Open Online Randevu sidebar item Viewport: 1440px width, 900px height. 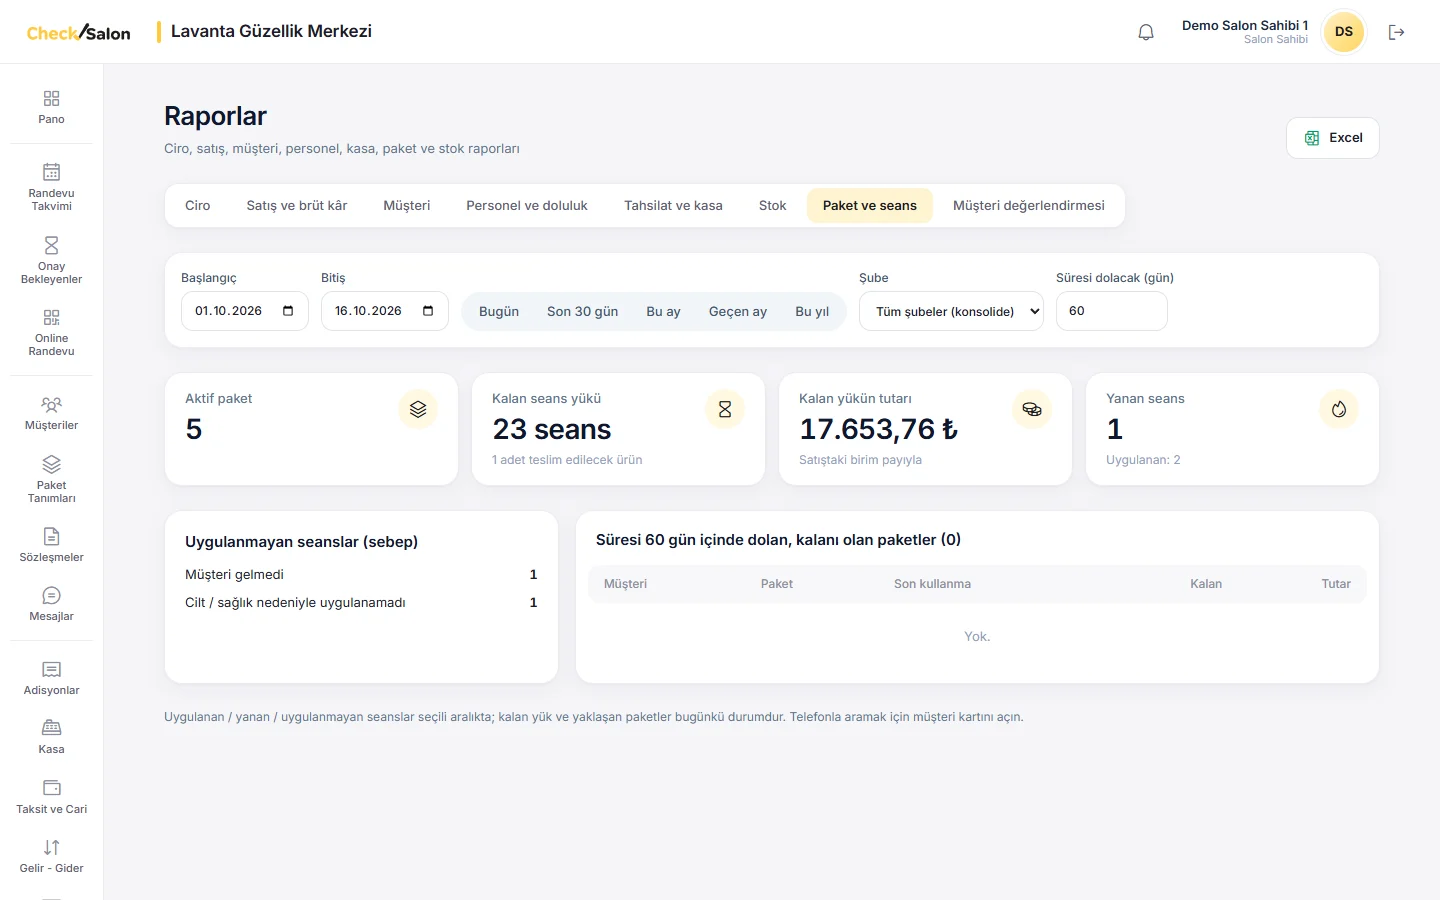pos(51,332)
